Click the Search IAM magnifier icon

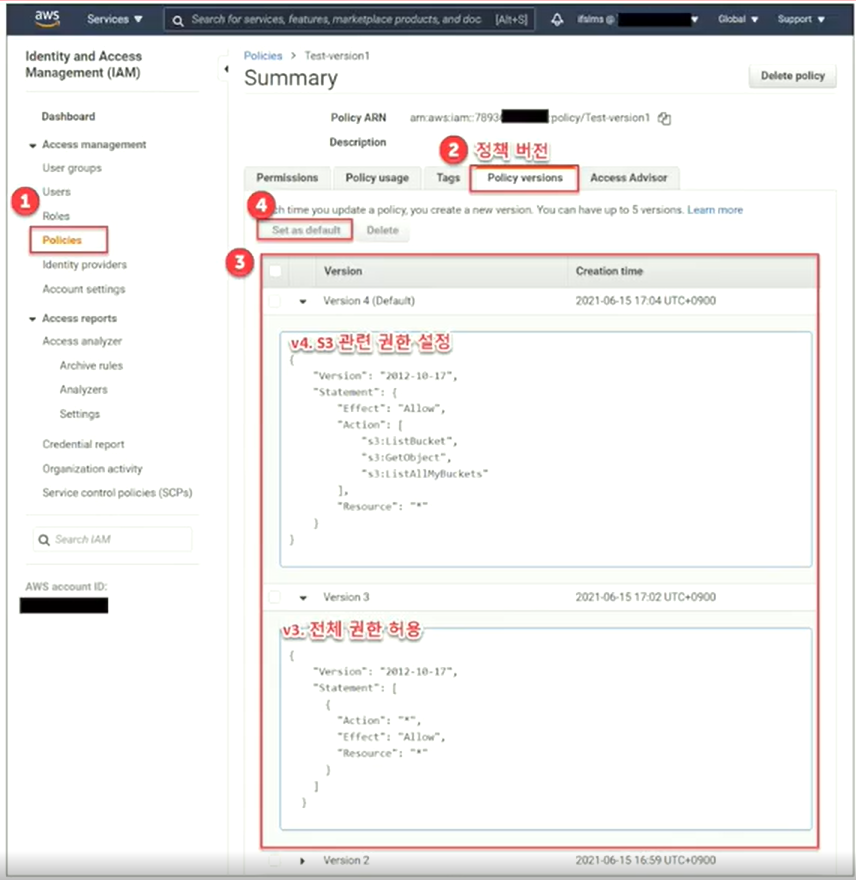point(44,540)
